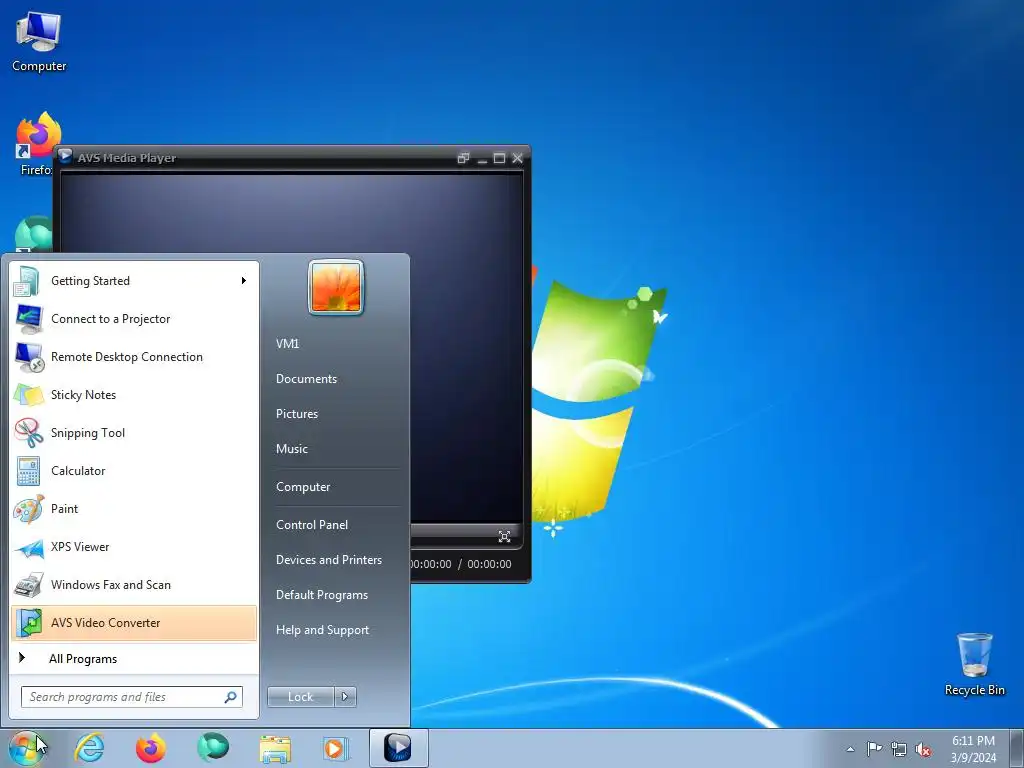Screen dimensions: 1024x768
Task: Toggle fullscreen in AVS Media Player
Action: point(504,537)
